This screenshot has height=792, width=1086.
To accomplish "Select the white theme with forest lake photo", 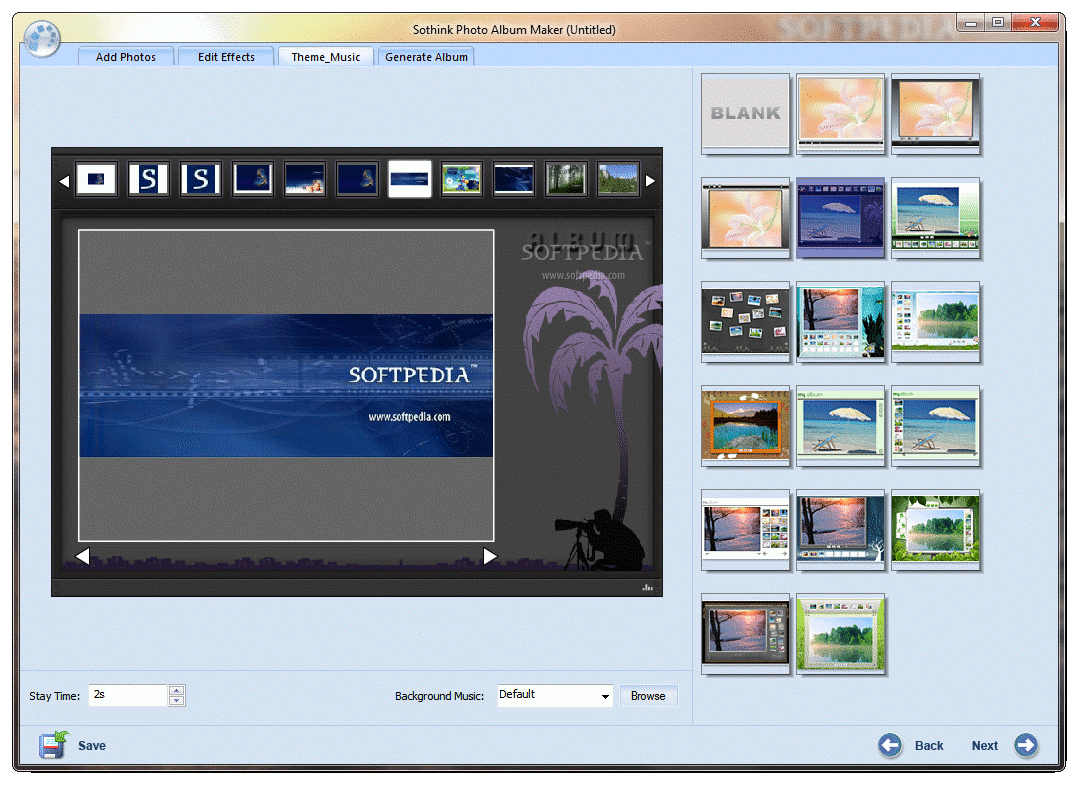I will click(x=935, y=321).
